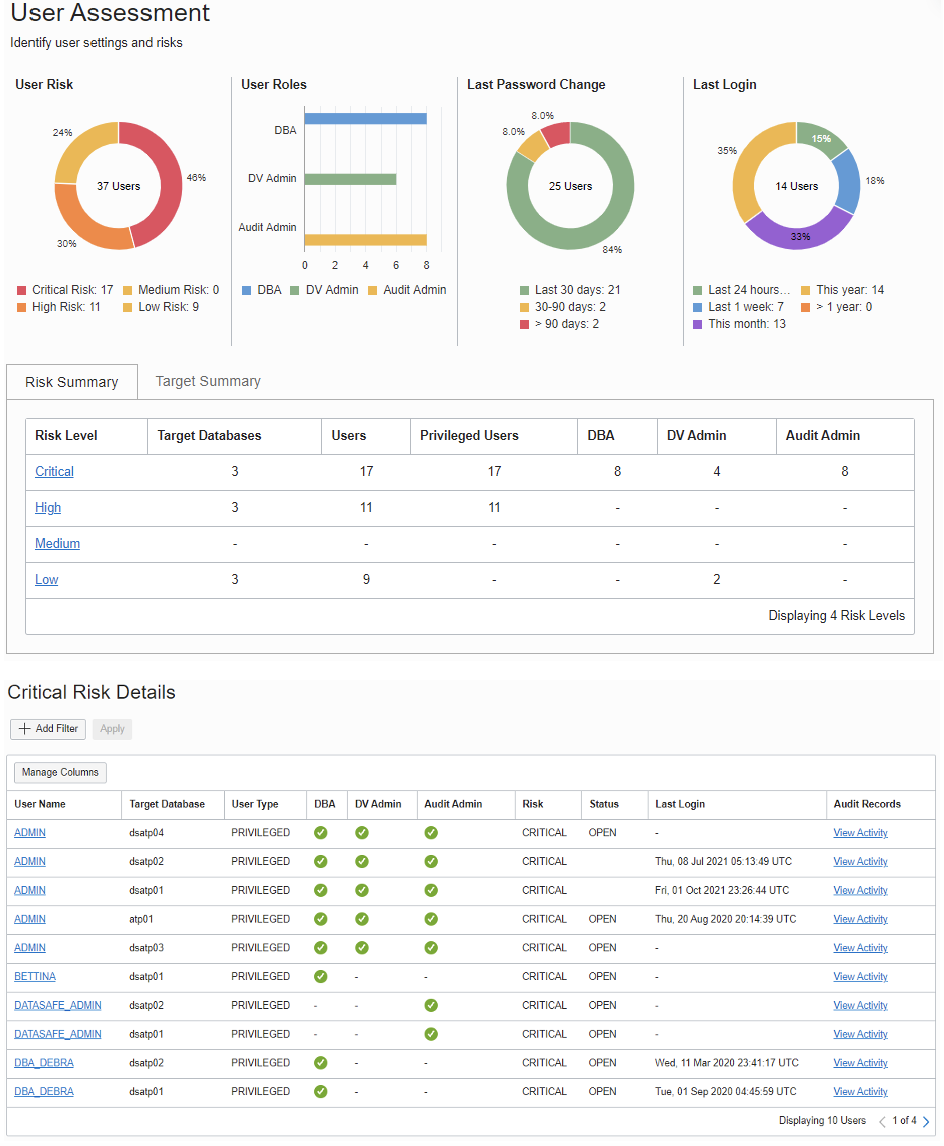944x1146 pixels.
Task: Open ADMIN user link for atp01
Action: (x=30, y=919)
